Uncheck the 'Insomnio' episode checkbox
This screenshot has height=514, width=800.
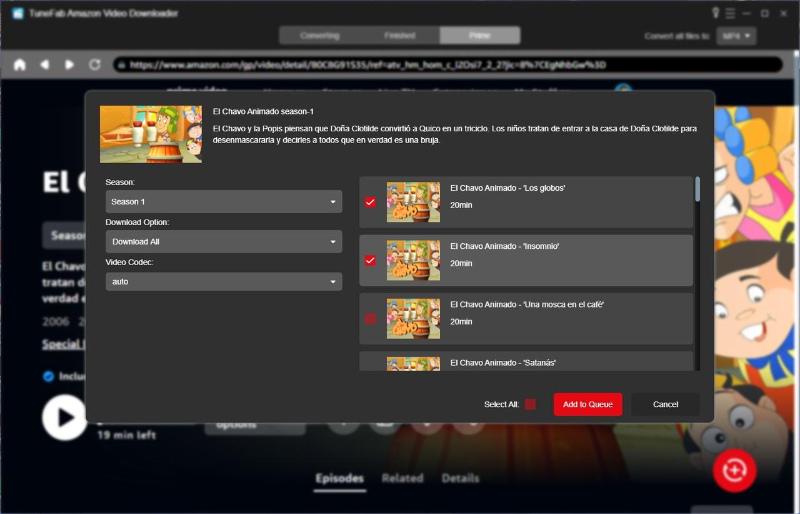click(x=371, y=260)
